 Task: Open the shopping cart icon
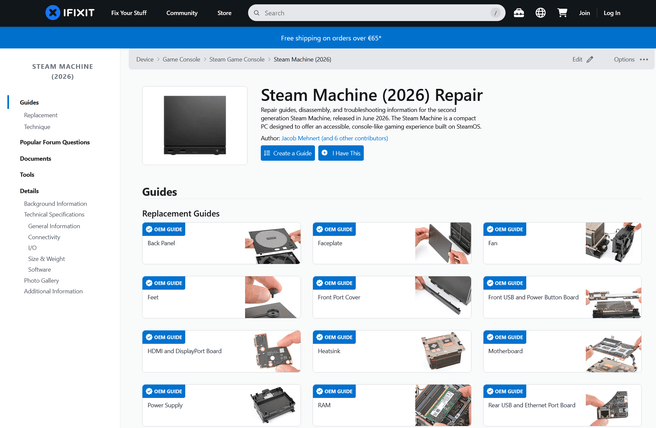coord(562,13)
